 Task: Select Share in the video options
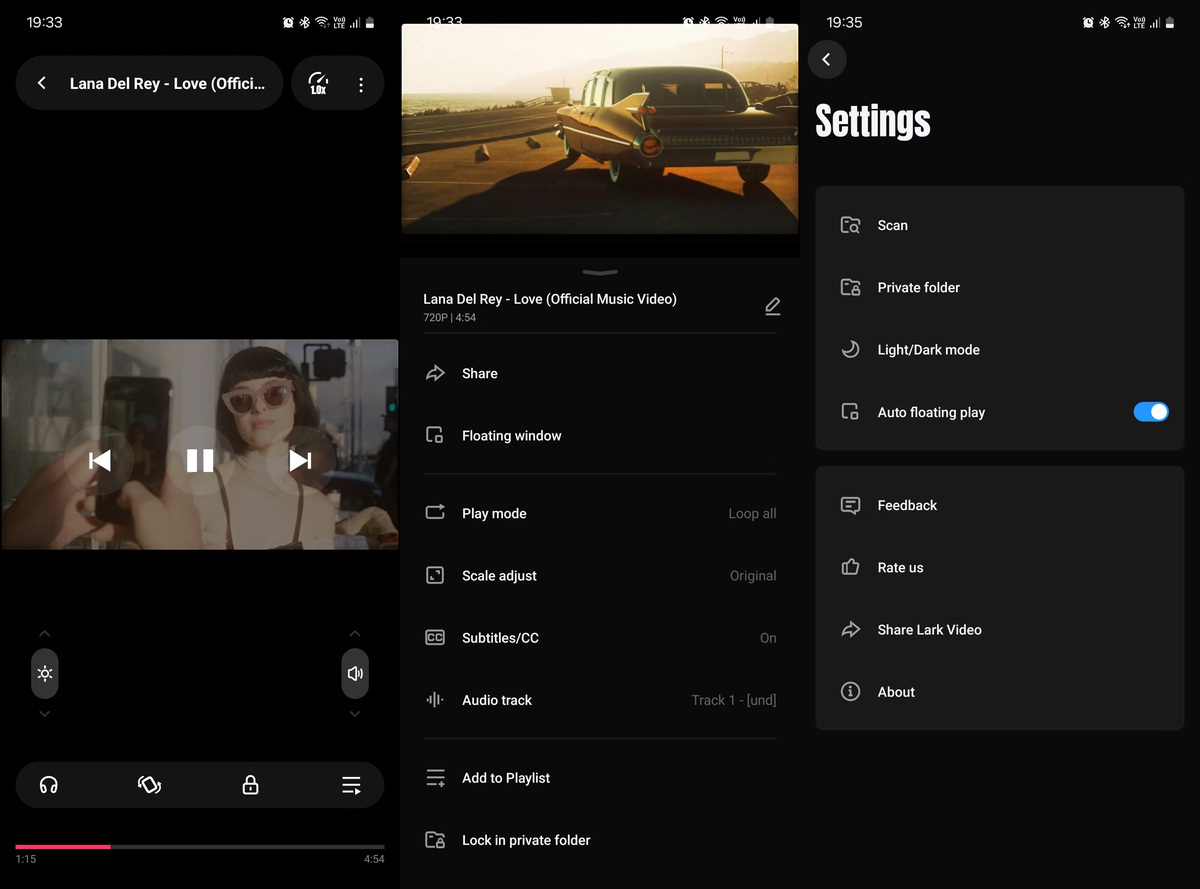600,373
